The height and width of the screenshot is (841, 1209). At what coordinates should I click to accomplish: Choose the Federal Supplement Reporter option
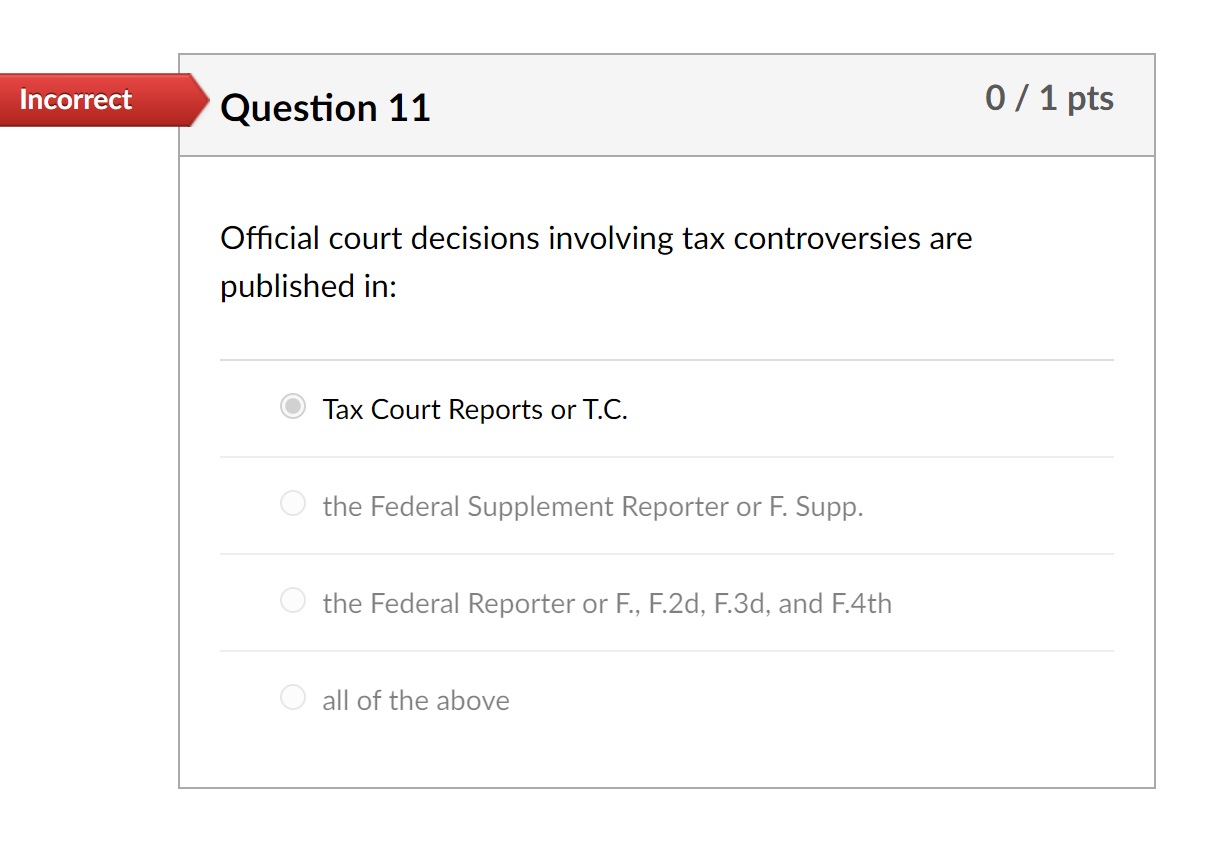tap(293, 504)
